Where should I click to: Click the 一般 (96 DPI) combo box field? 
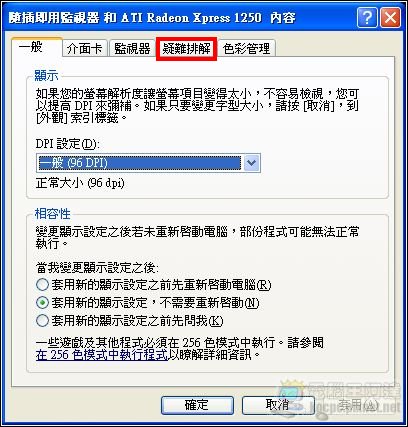(x=148, y=163)
